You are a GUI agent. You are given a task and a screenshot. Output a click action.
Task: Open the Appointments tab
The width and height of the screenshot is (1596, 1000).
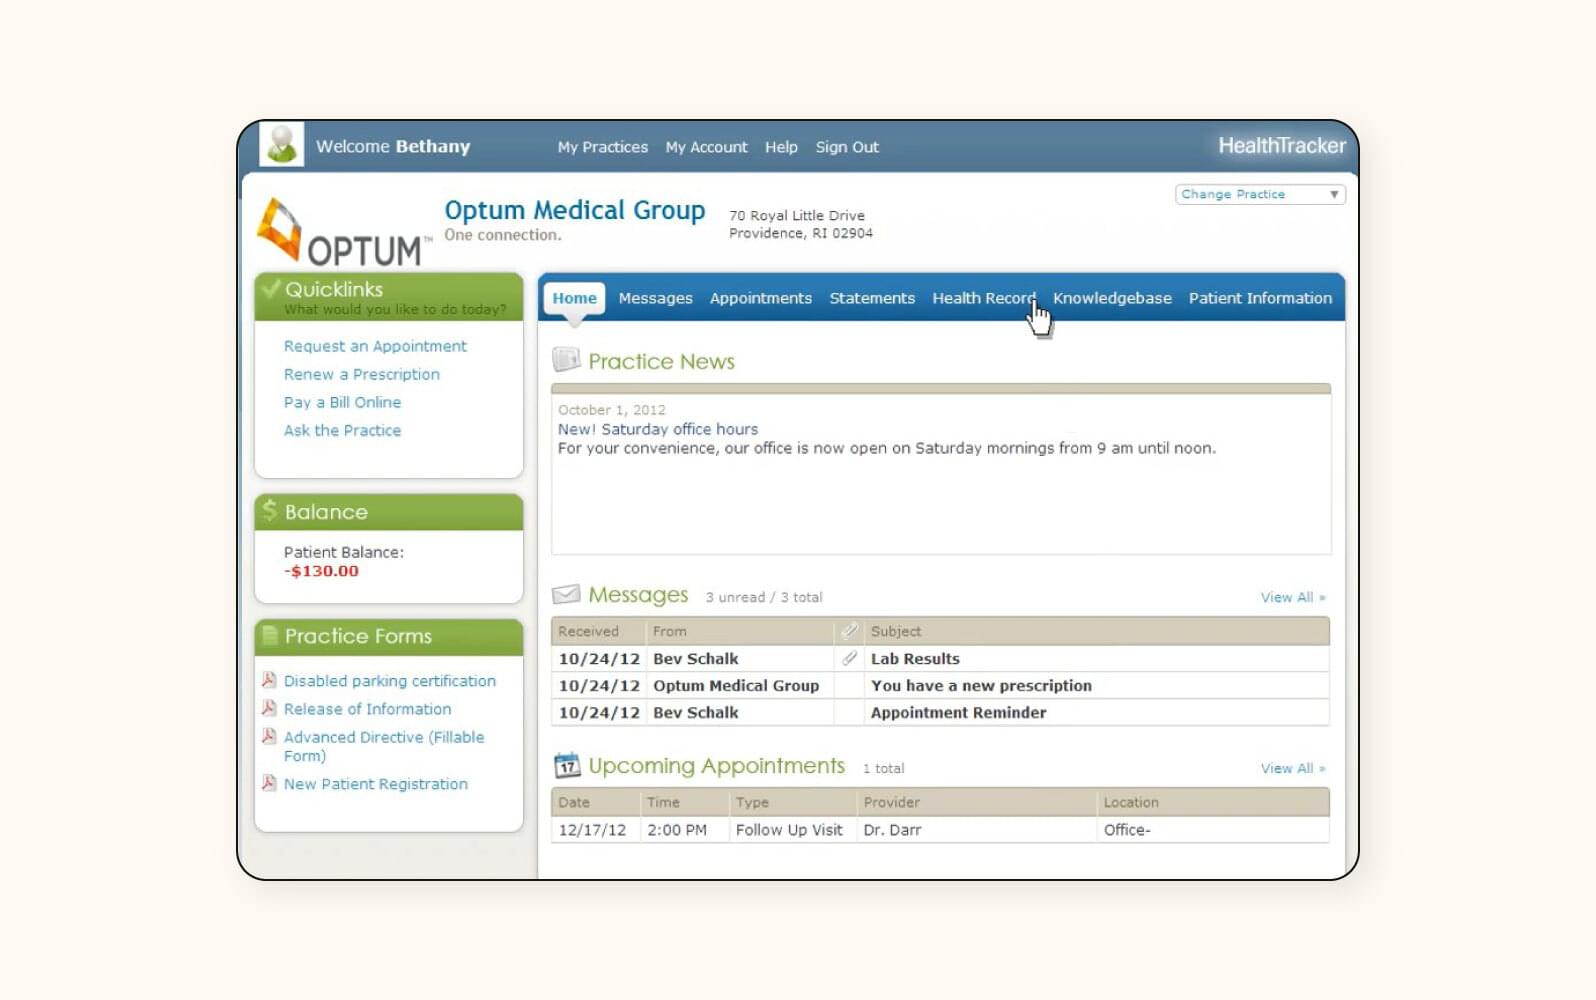point(761,298)
